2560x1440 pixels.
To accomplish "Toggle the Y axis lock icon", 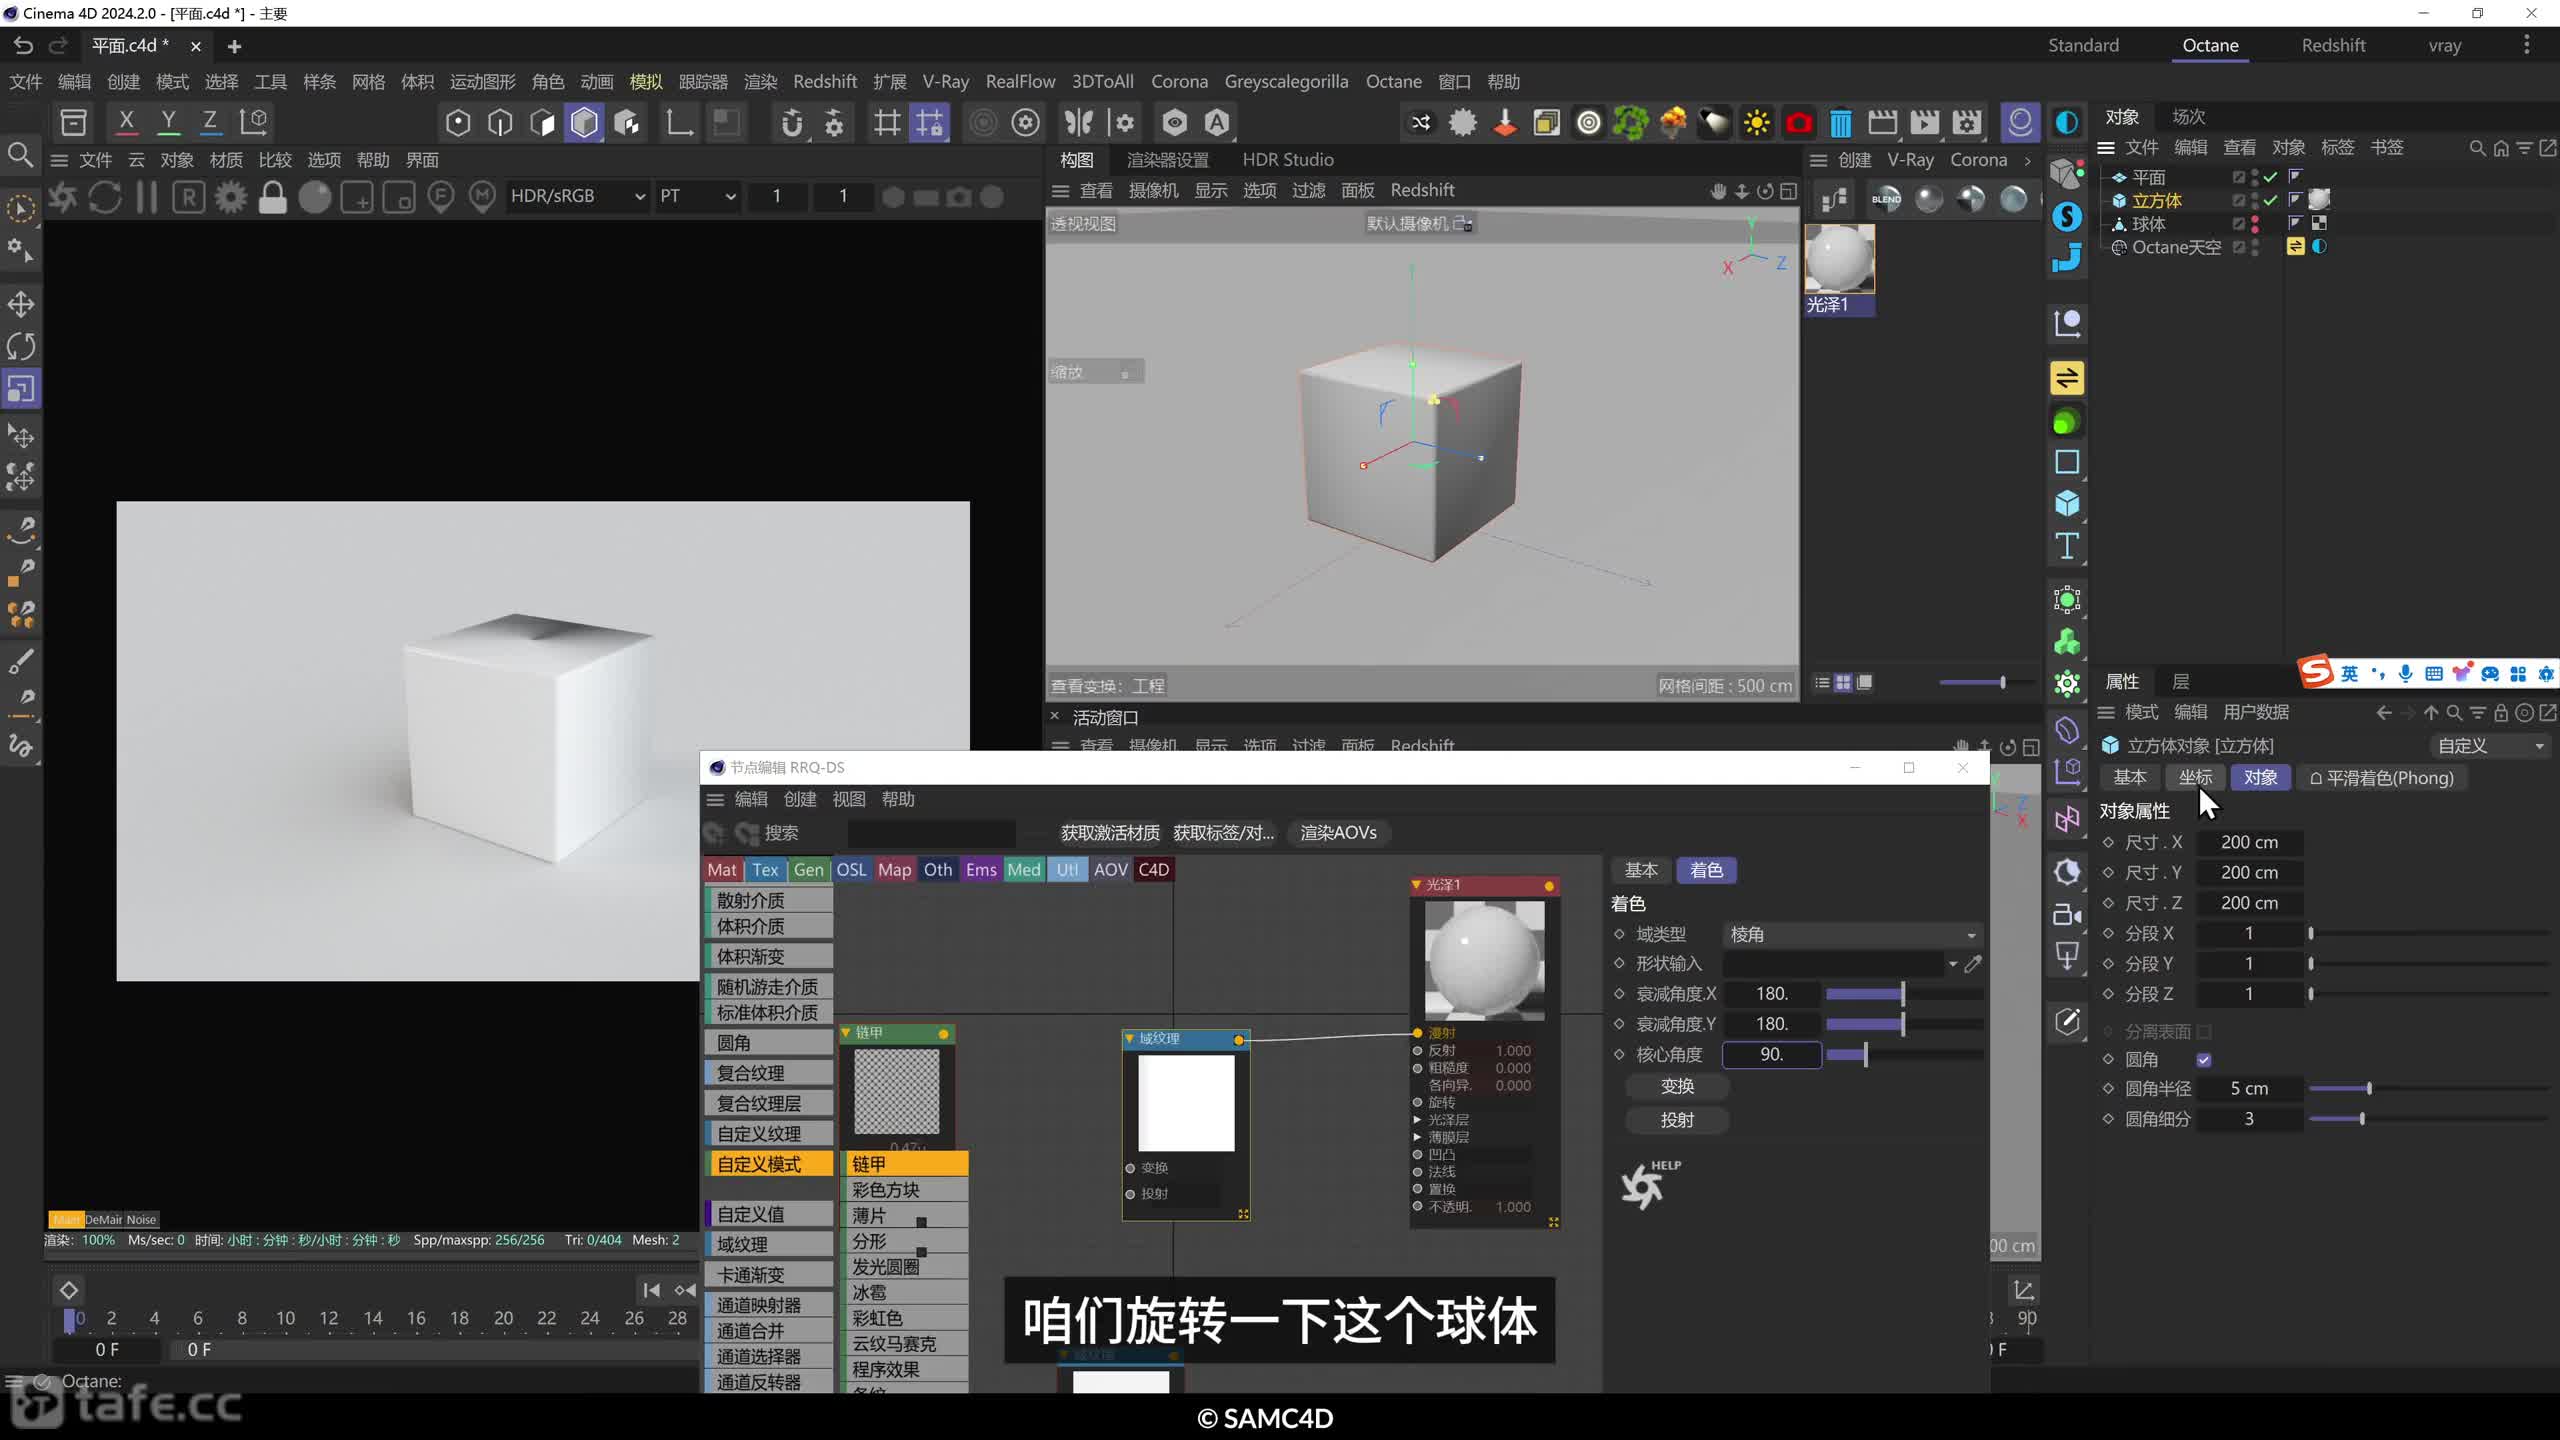I will (168, 122).
